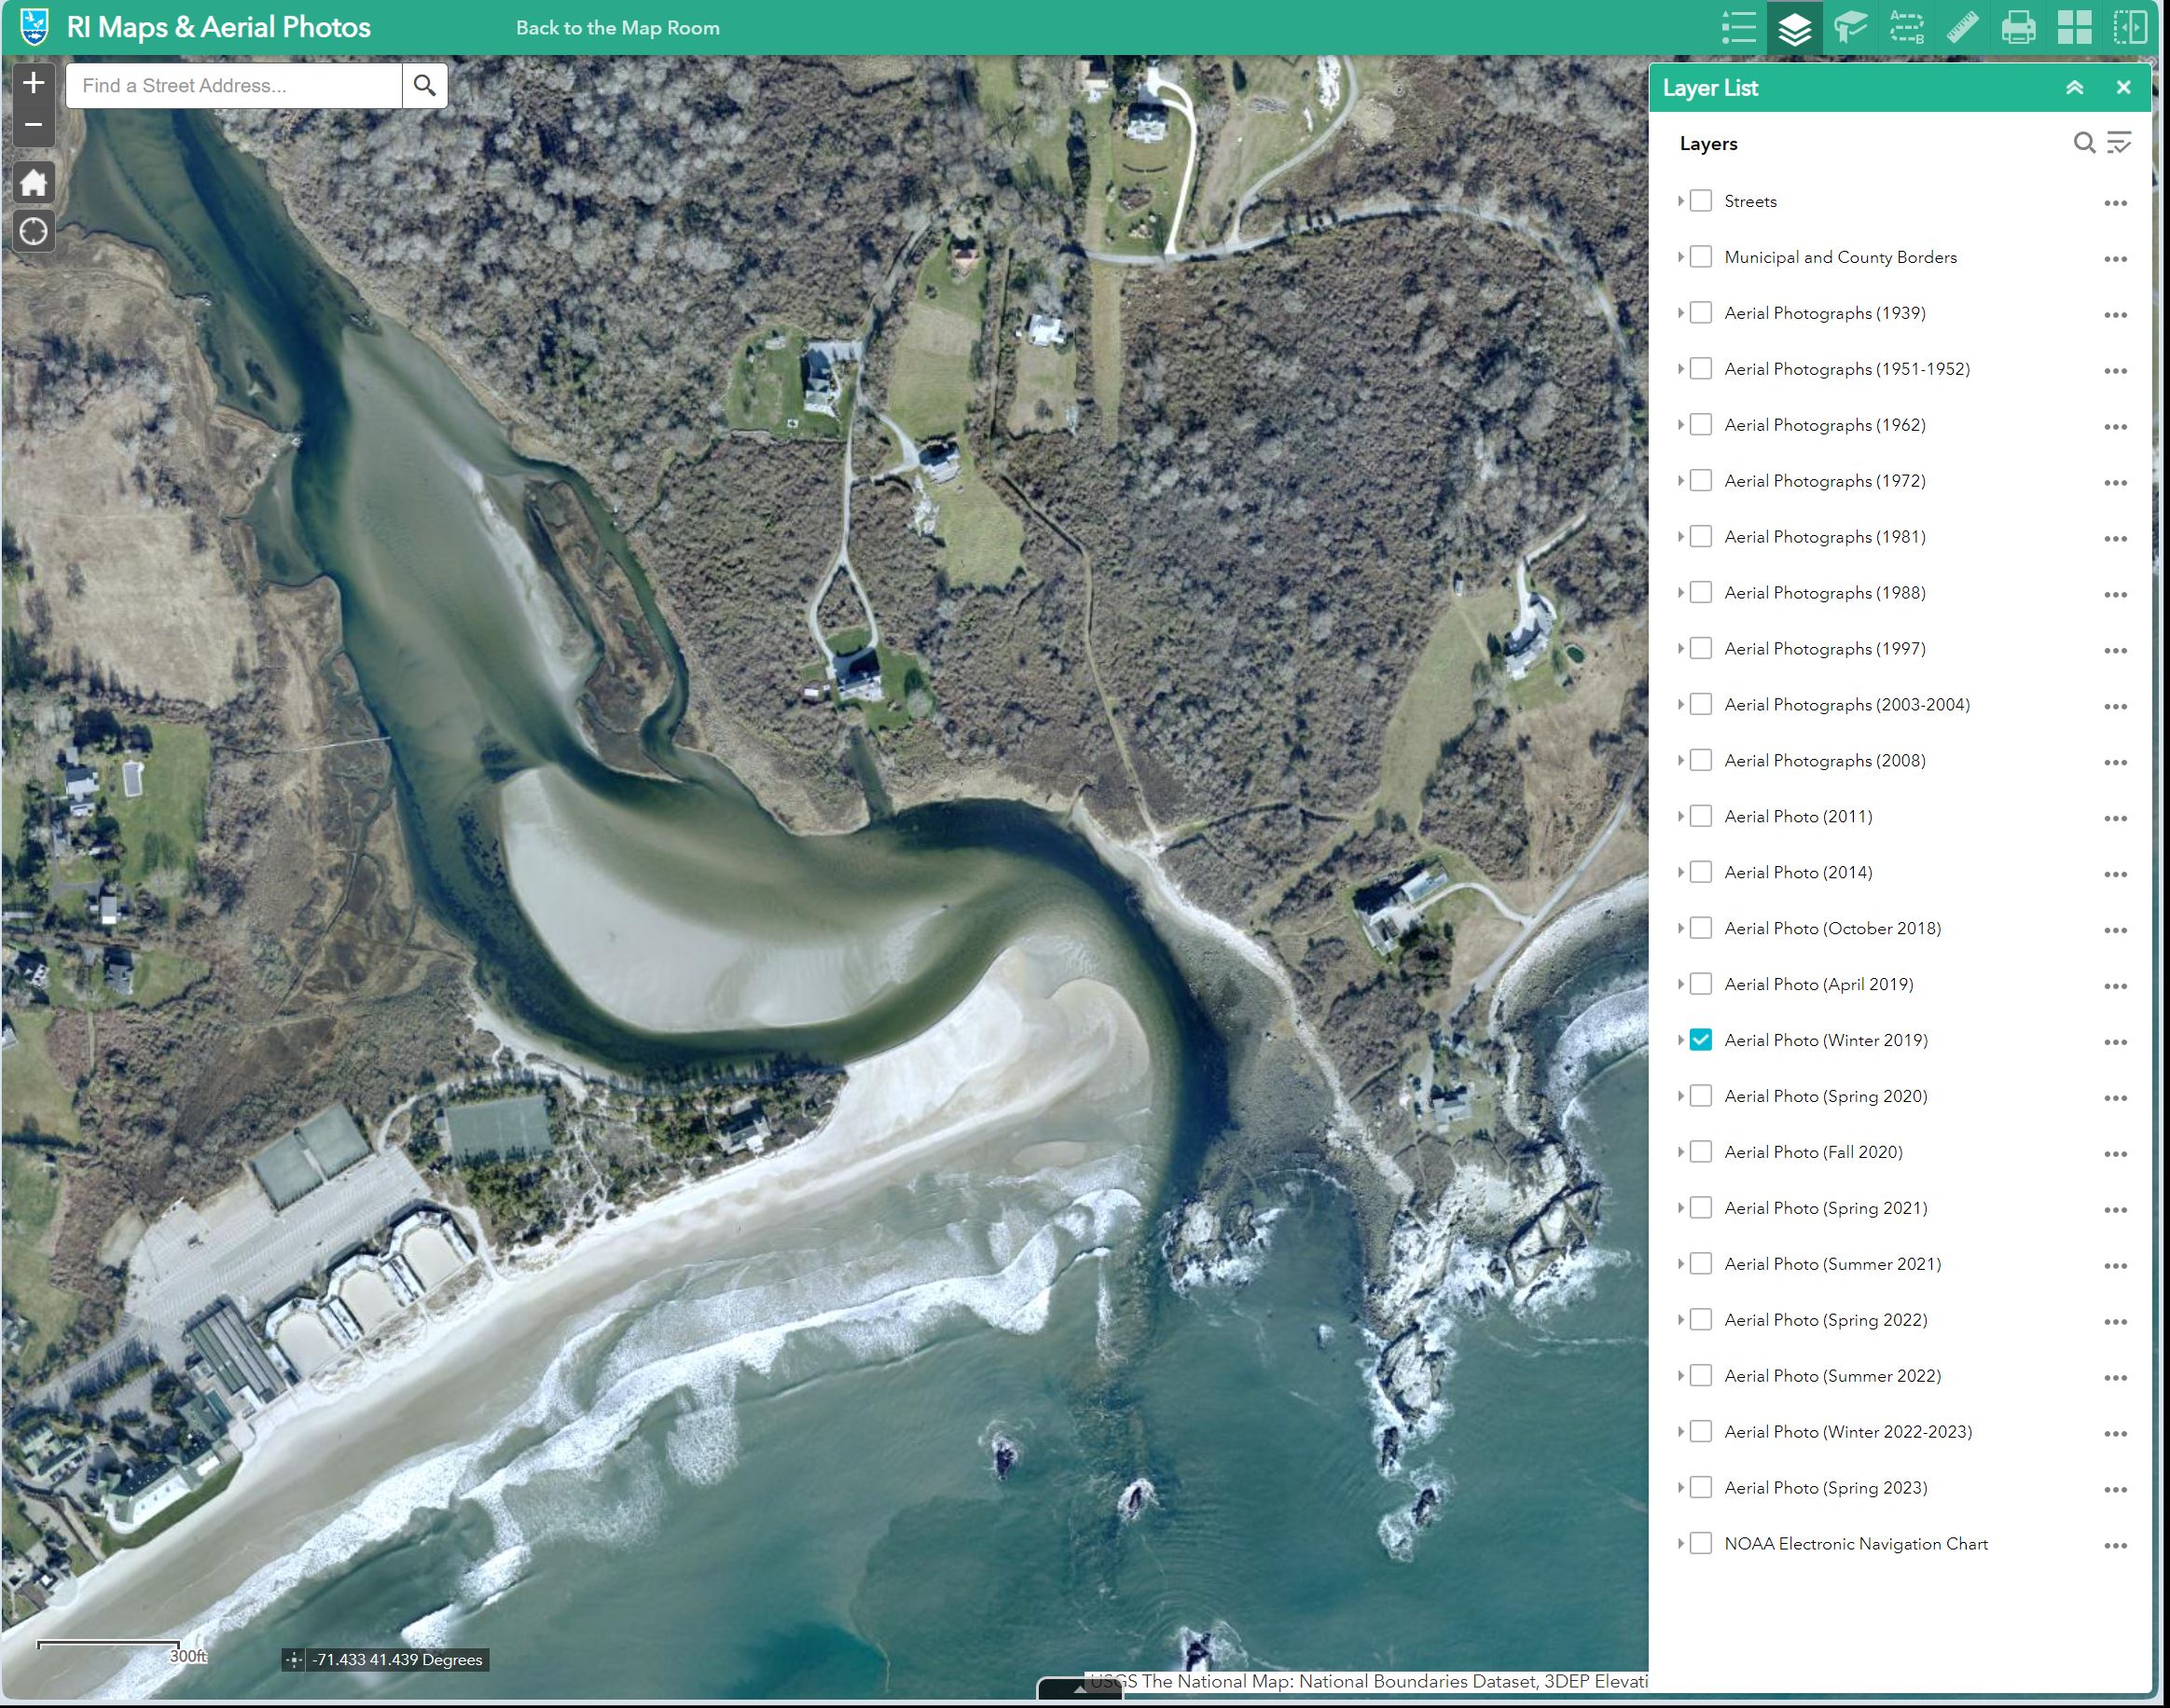This screenshot has height=1708, width=2170.
Task: Select the Layer List tool icon
Action: coord(1793,27)
